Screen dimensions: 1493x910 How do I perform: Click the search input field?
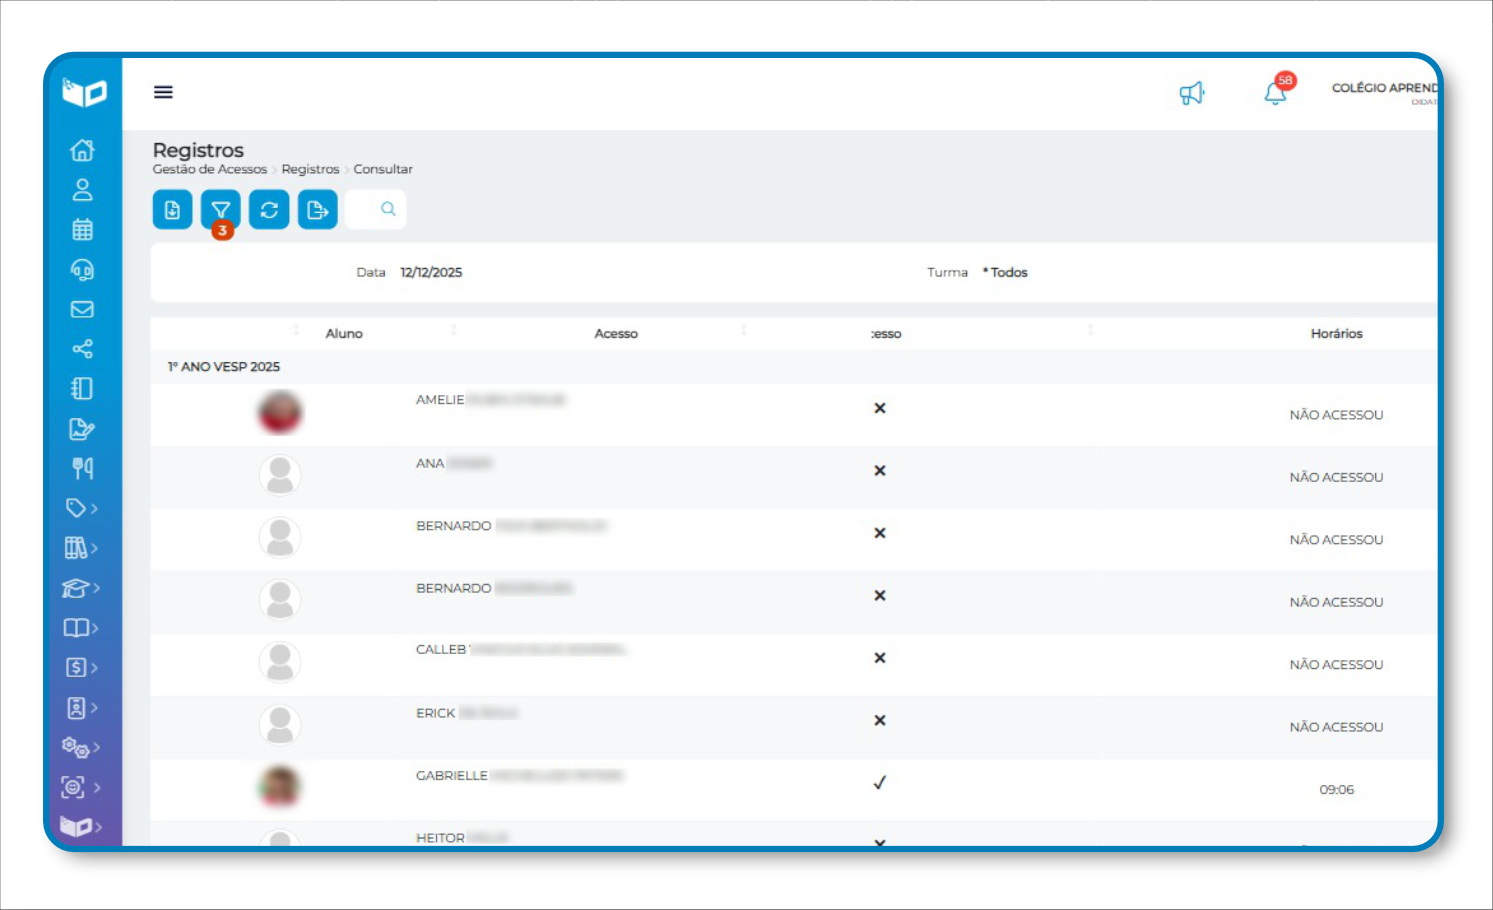pos(375,209)
